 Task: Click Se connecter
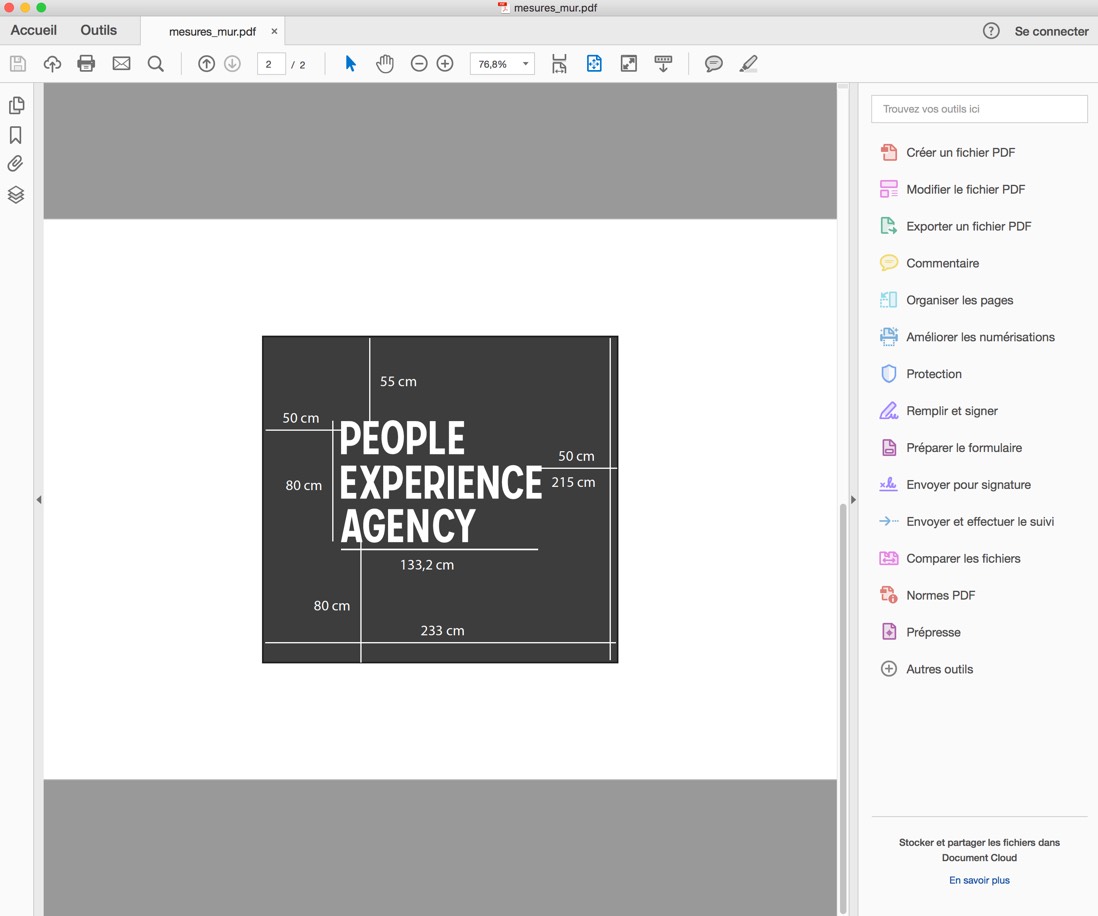pyautogui.click(x=1051, y=32)
